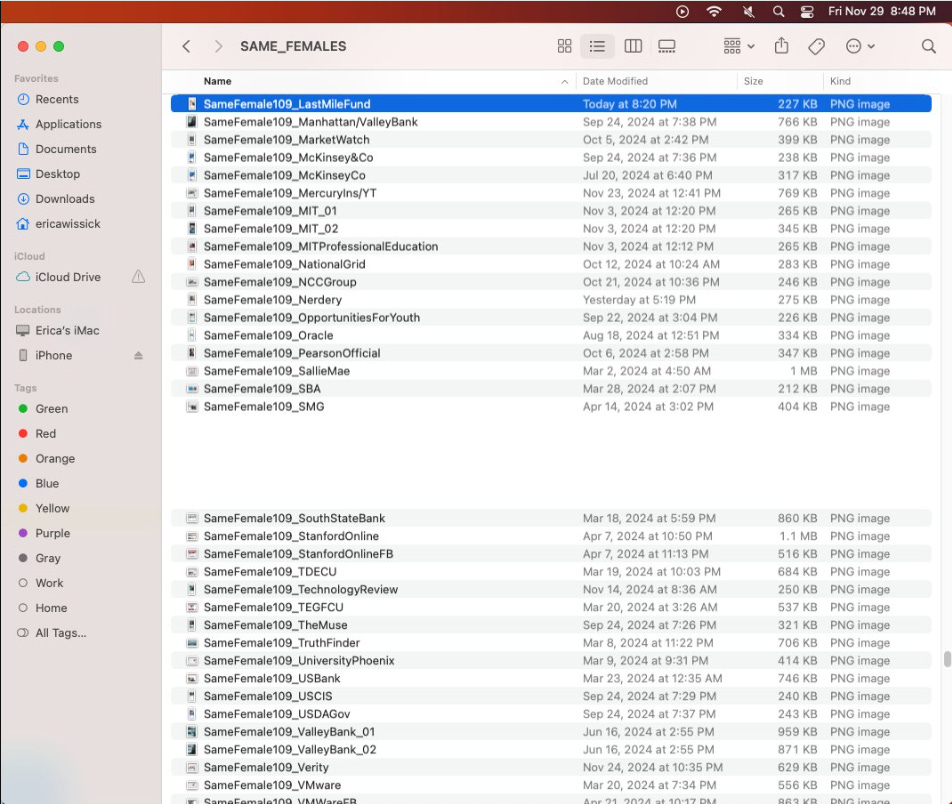Open Desktop in the sidebar

point(57,174)
